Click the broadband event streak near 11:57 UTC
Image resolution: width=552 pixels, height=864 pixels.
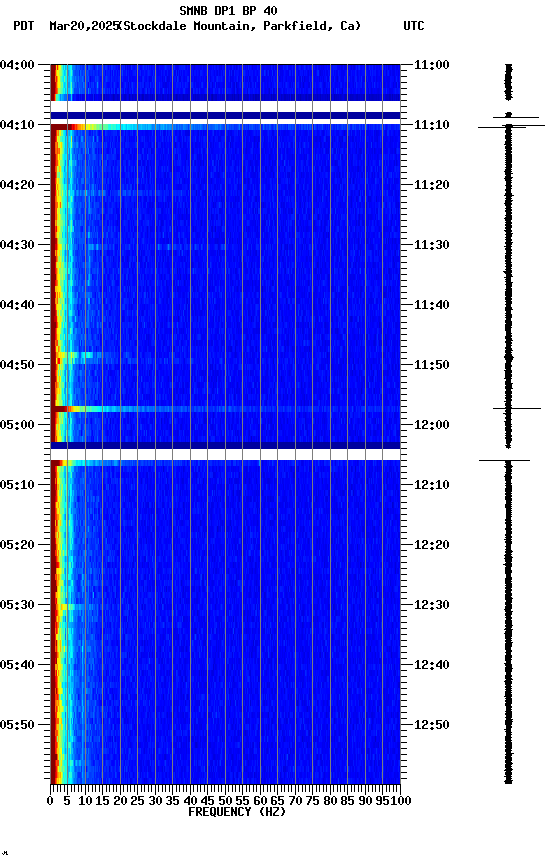(x=225, y=409)
